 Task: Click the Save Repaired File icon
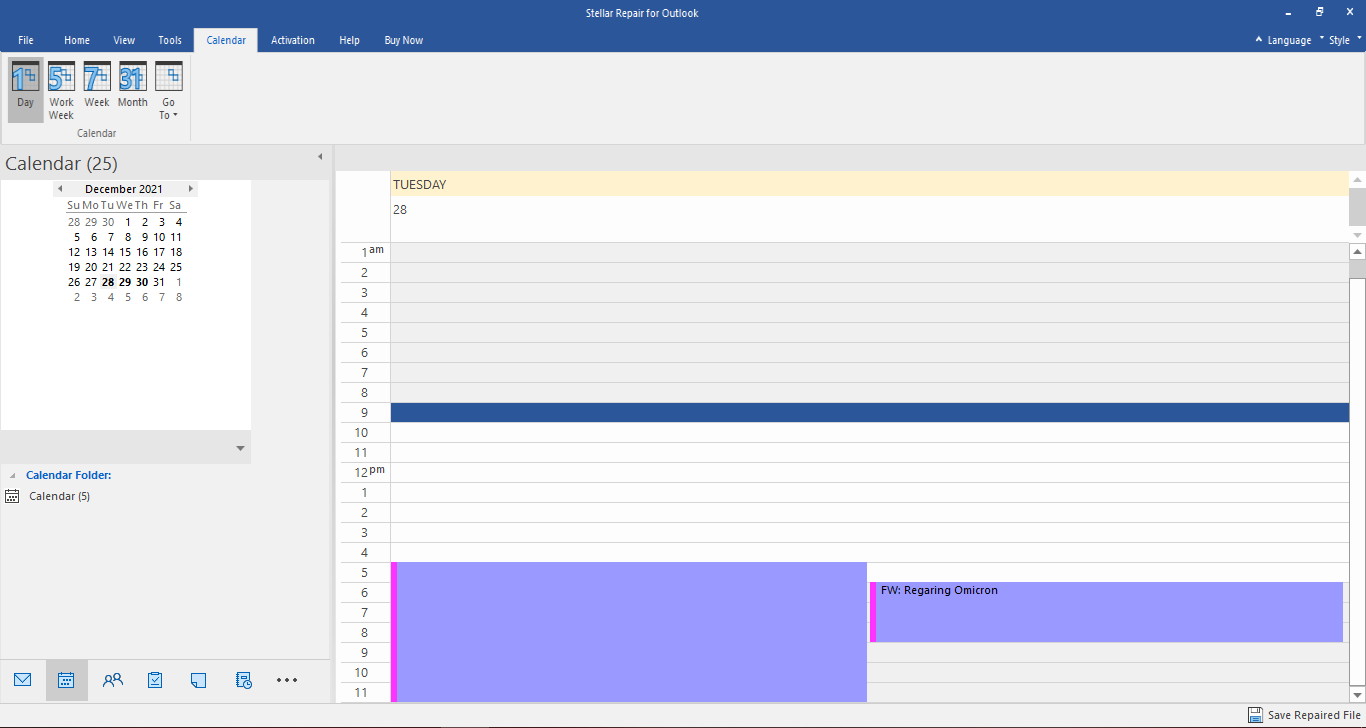(1255, 715)
